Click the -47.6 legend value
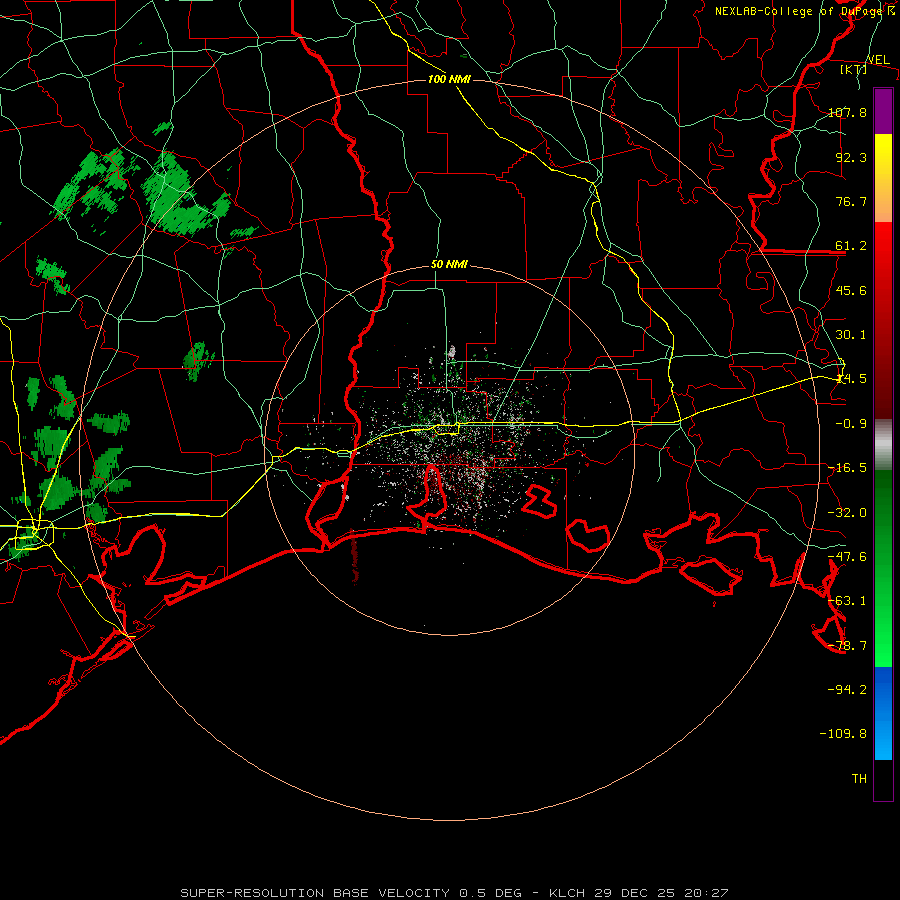Screen dimensions: 900x900 click(847, 557)
